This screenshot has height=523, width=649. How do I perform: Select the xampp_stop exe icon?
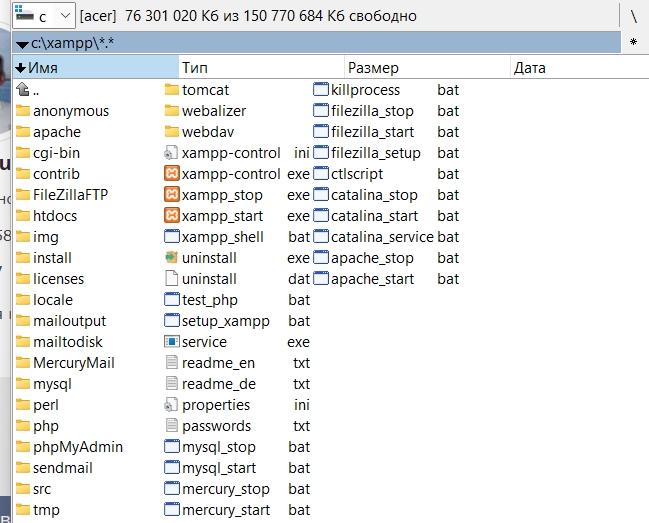[171, 195]
